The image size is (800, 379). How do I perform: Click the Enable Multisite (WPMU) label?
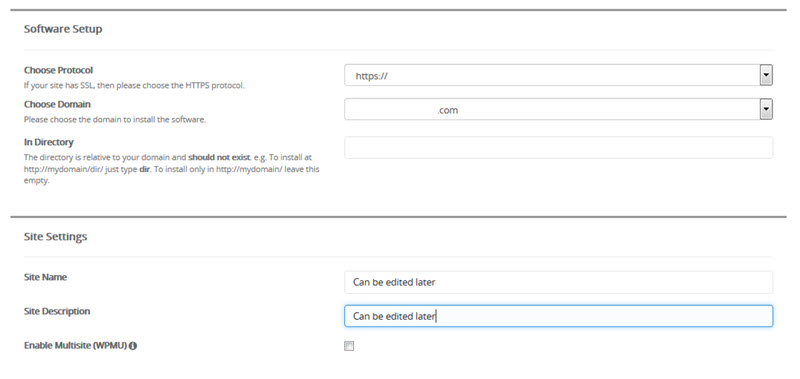[75, 346]
